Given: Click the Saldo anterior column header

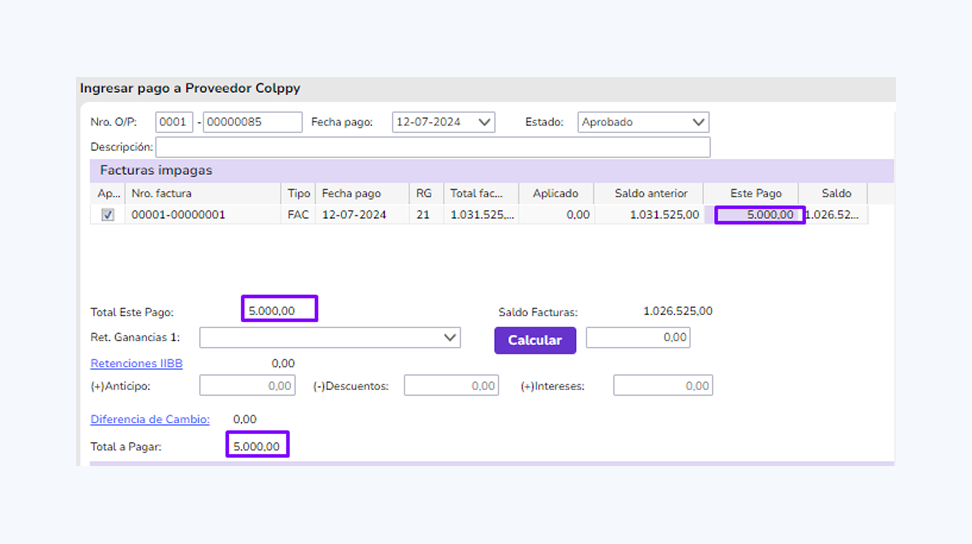Looking at the screenshot, I should (648, 193).
